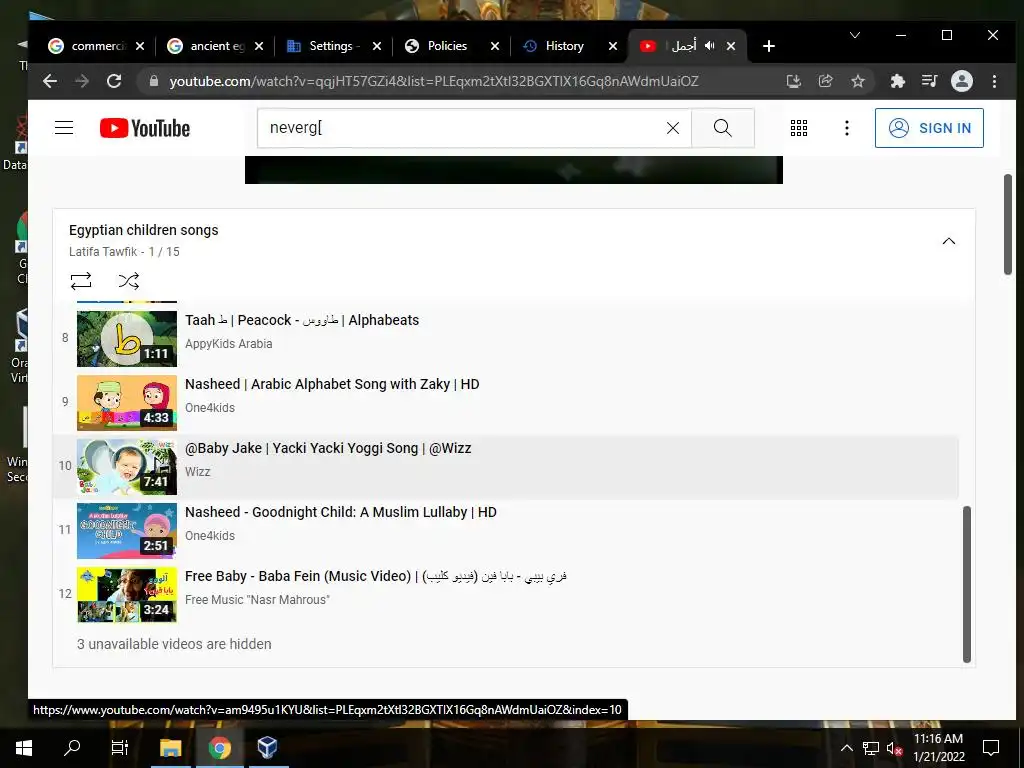
Task: Toggle shuffle playlist button
Action: (129, 281)
